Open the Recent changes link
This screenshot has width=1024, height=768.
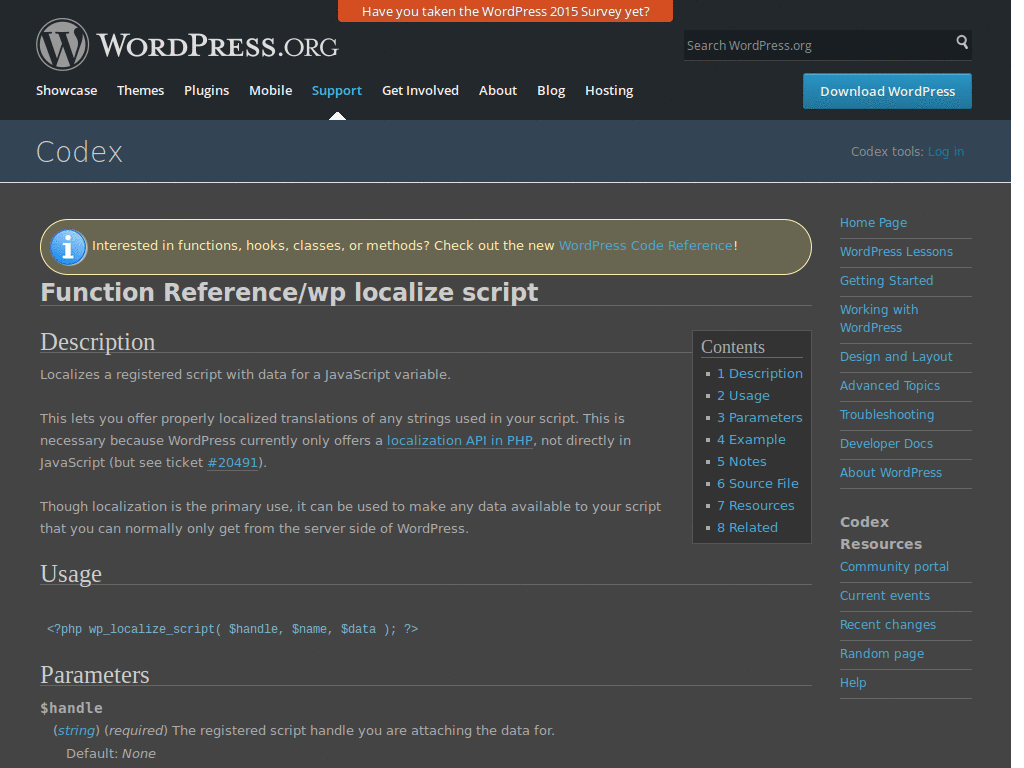888,625
